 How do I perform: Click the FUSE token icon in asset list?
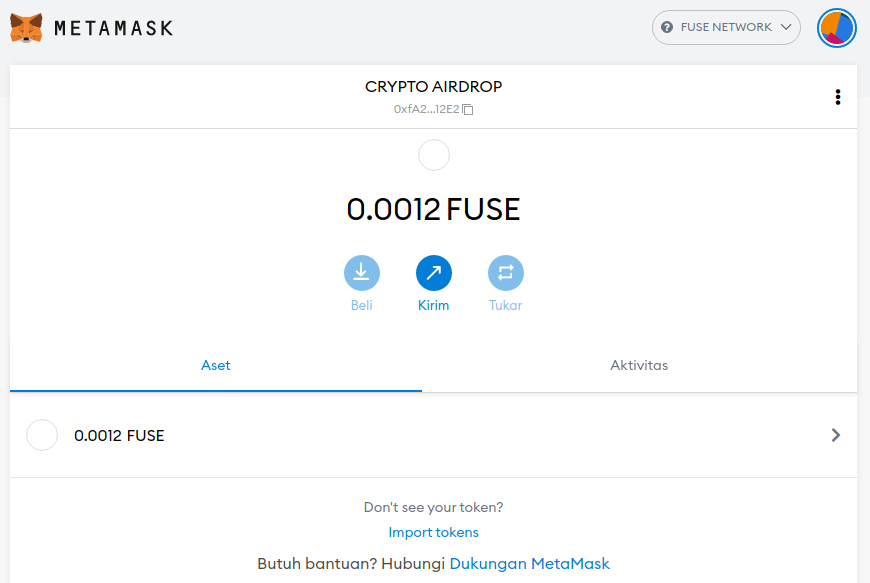pos(42,435)
